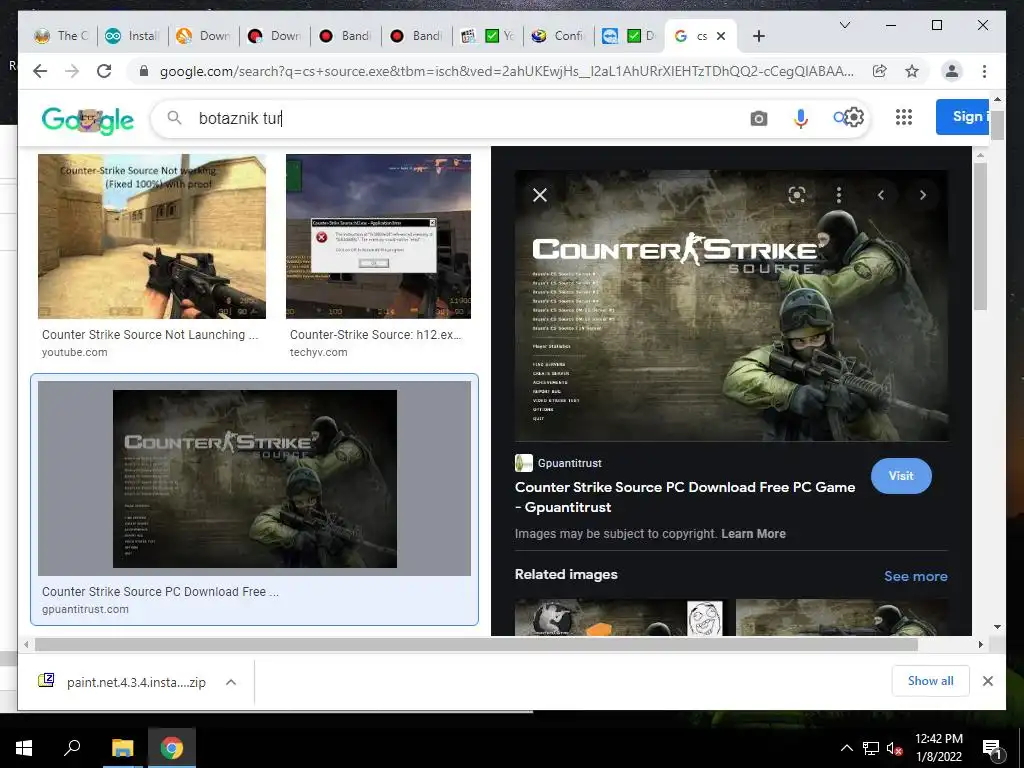Open network tray icon
The height and width of the screenshot is (768, 1024).
[x=871, y=749]
